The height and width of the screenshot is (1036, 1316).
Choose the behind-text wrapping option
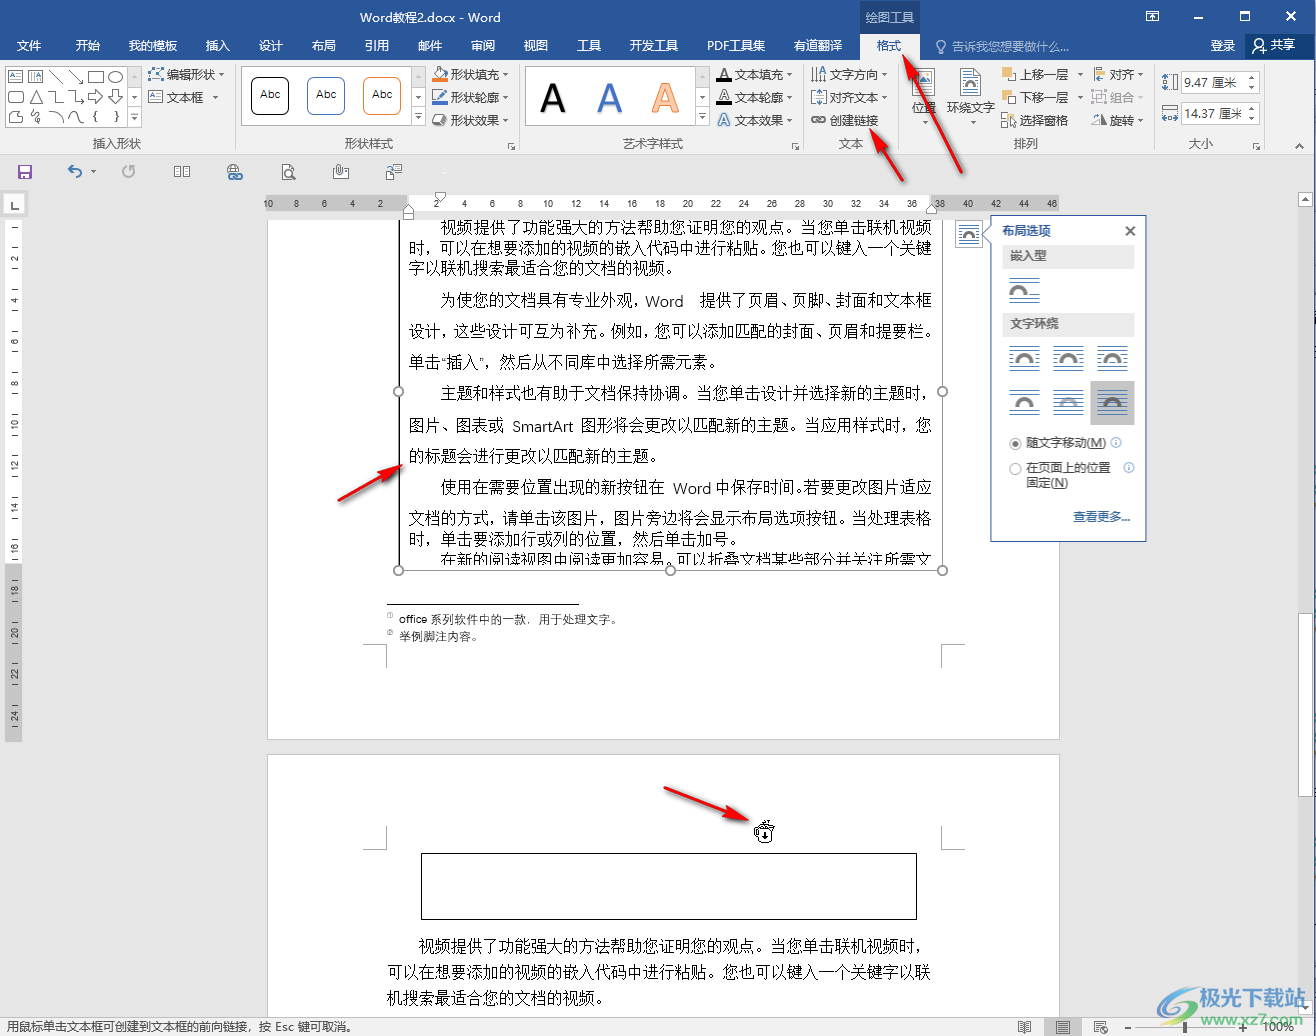coord(1068,403)
